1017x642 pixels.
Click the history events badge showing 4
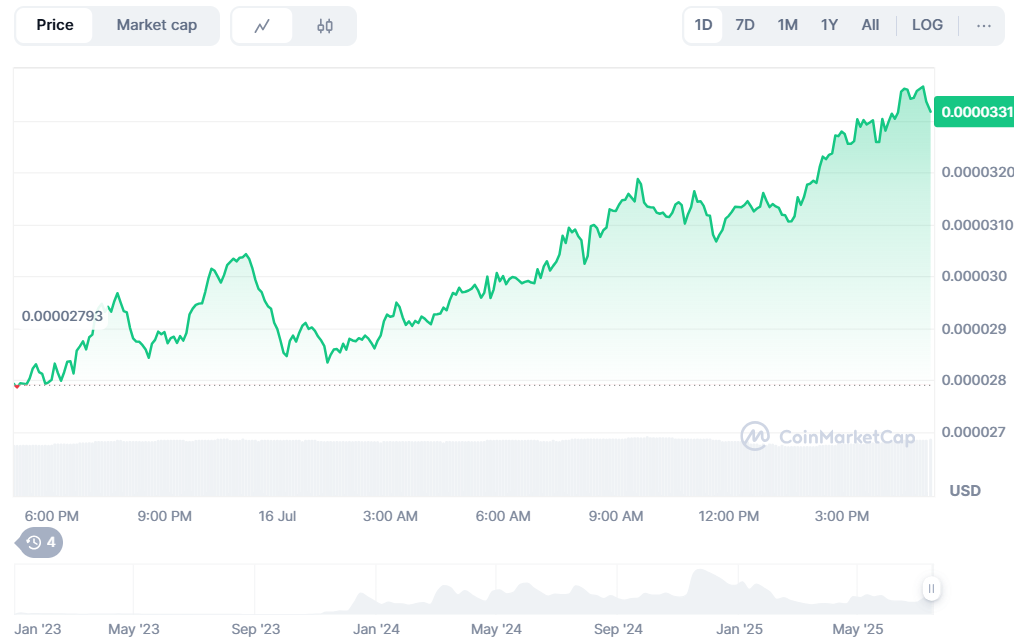(x=41, y=543)
